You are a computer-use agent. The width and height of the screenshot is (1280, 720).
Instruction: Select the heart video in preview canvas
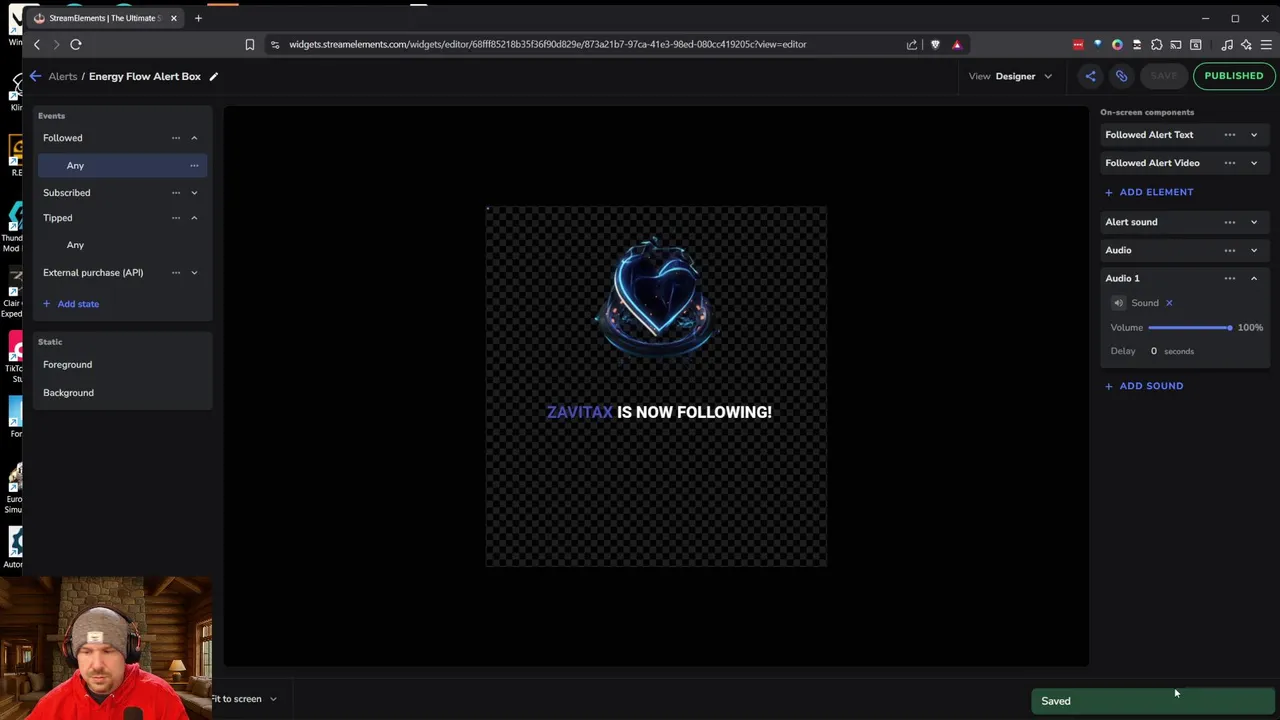656,297
